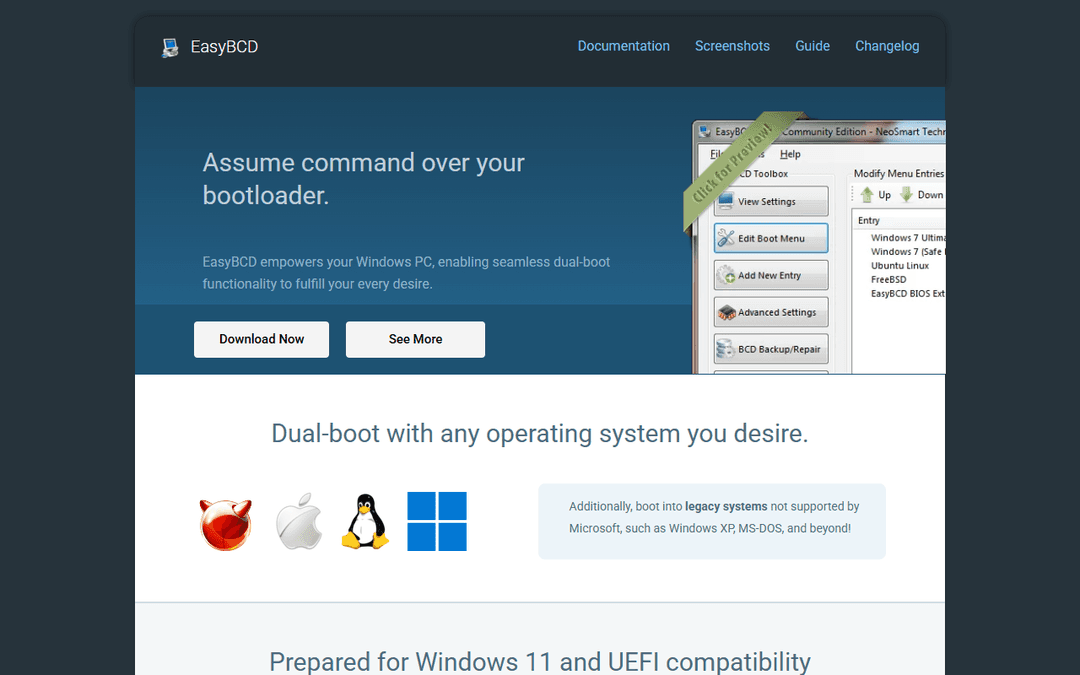Go to the Guide link

click(812, 46)
